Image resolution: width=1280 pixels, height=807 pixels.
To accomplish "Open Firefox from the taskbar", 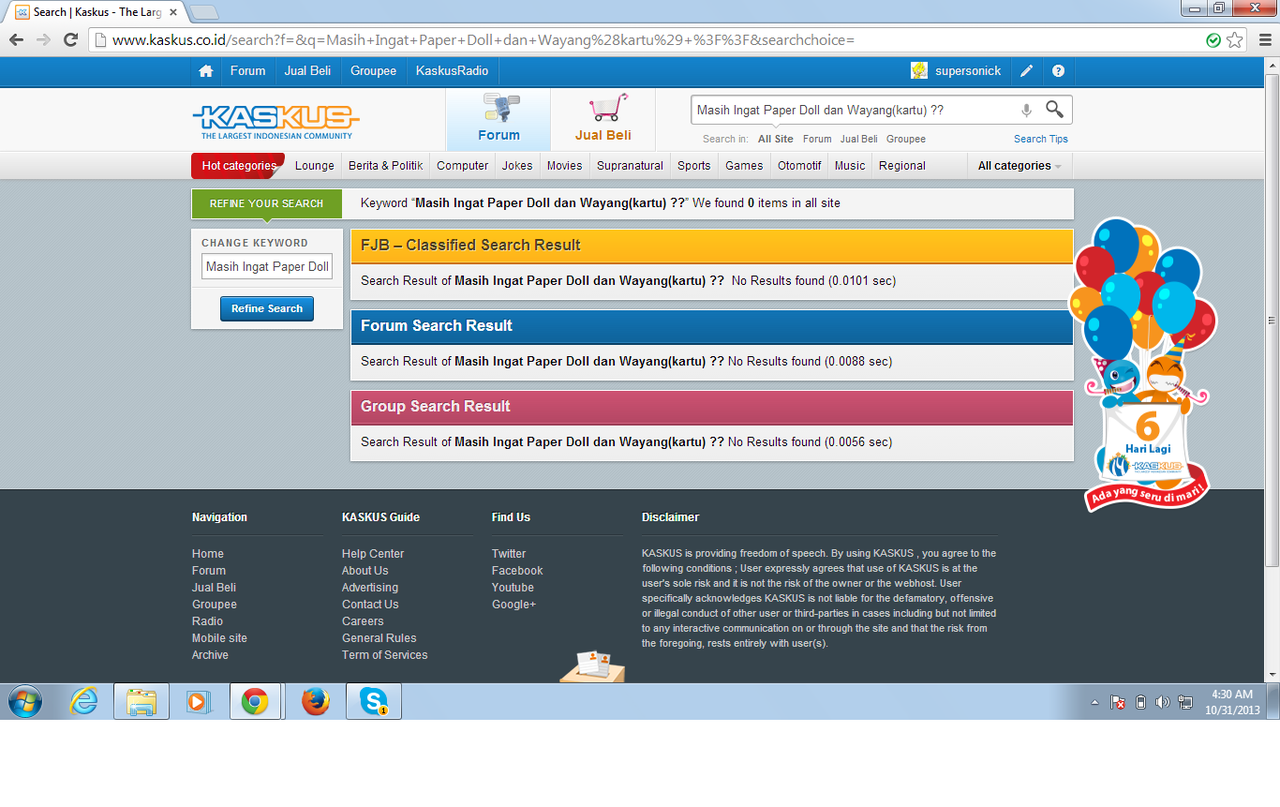I will tap(315, 702).
